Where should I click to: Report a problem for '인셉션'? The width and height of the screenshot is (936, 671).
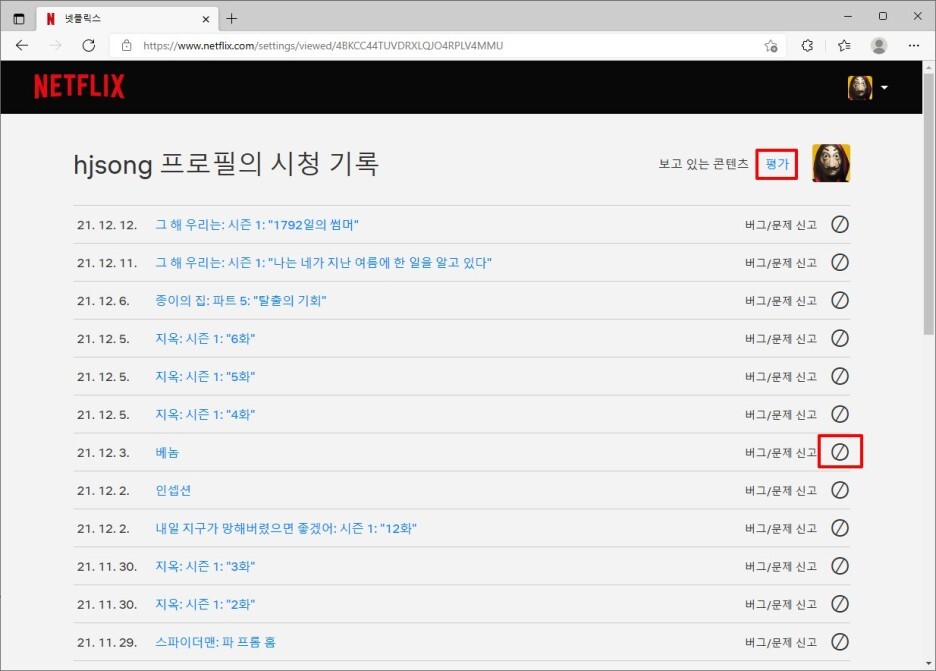(781, 490)
